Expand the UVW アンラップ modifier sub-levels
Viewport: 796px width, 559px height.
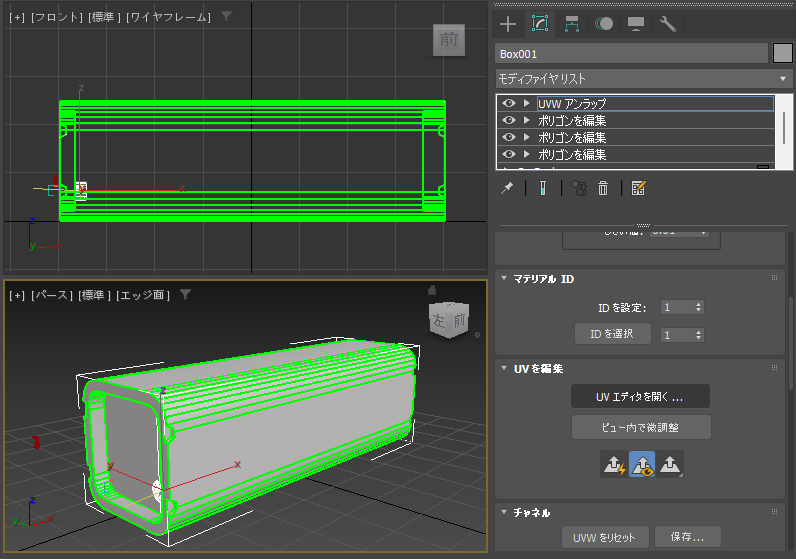click(x=526, y=103)
